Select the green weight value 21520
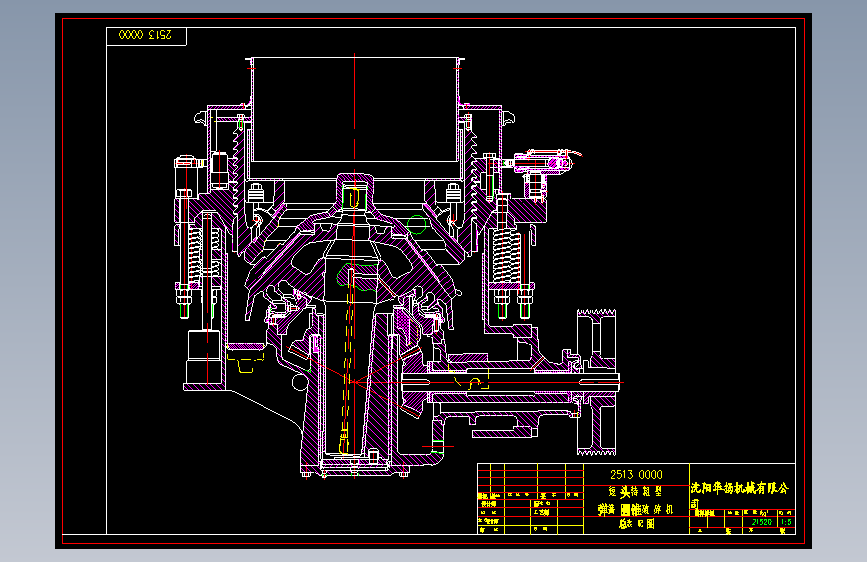Image resolution: width=867 pixels, height=562 pixels. tap(761, 522)
